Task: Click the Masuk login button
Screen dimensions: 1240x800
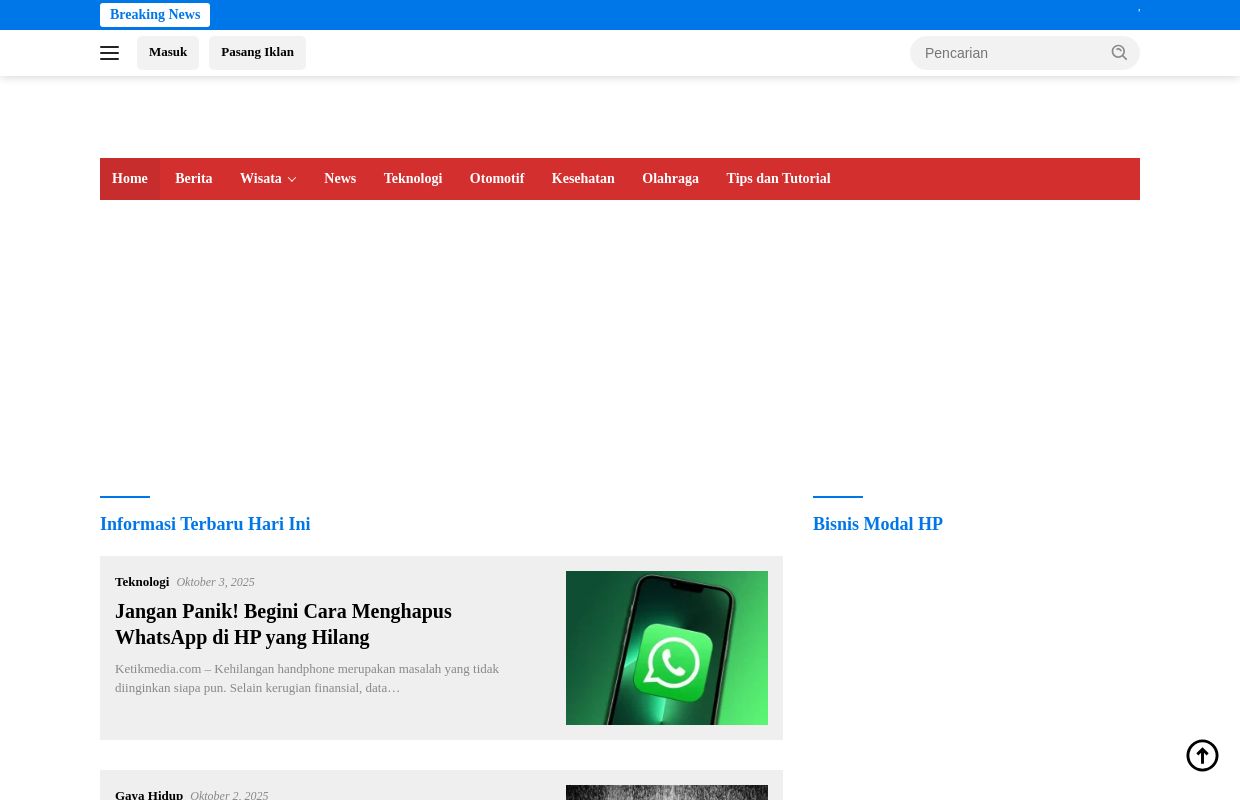Action: 168,52
